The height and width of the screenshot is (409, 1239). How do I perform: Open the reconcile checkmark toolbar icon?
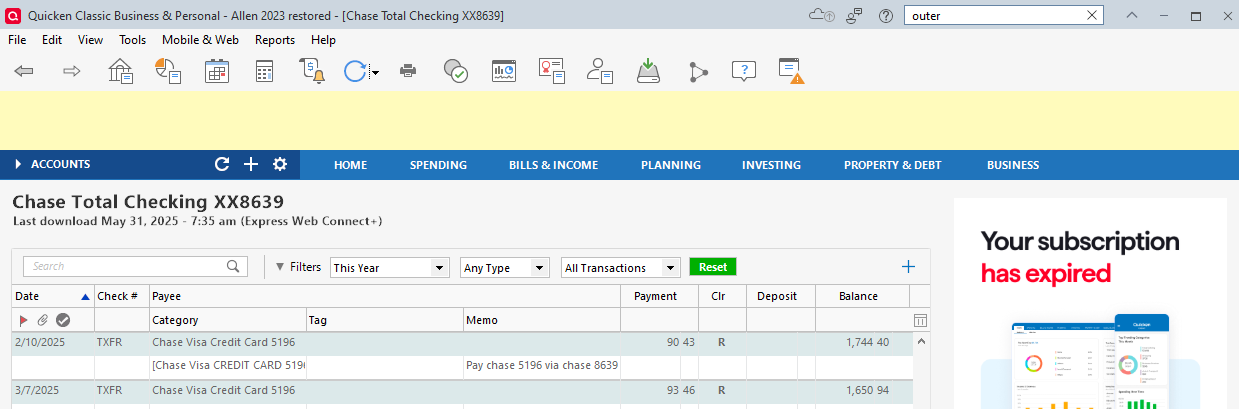click(456, 71)
